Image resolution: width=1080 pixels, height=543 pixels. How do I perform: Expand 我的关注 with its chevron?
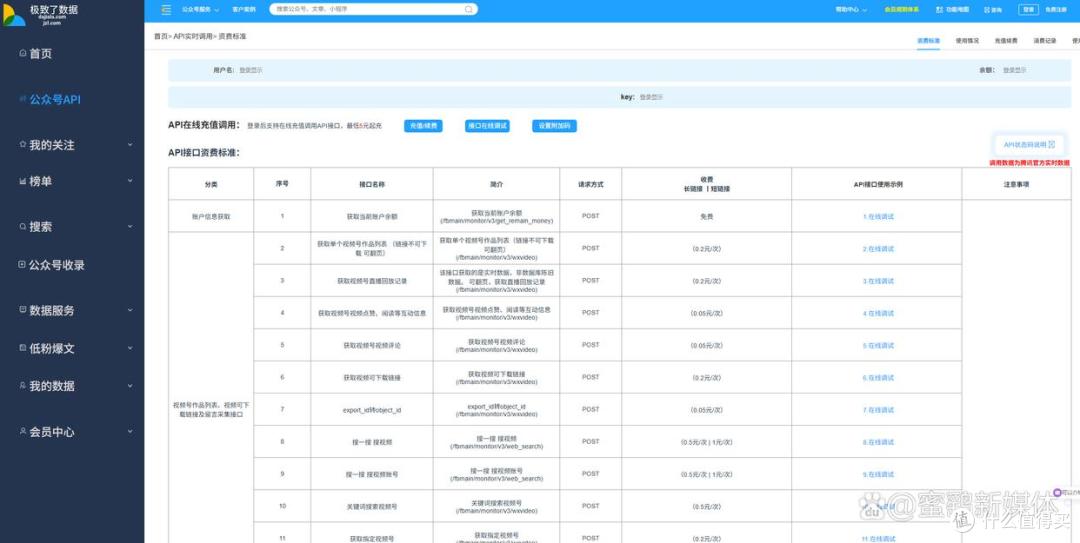click(x=129, y=145)
